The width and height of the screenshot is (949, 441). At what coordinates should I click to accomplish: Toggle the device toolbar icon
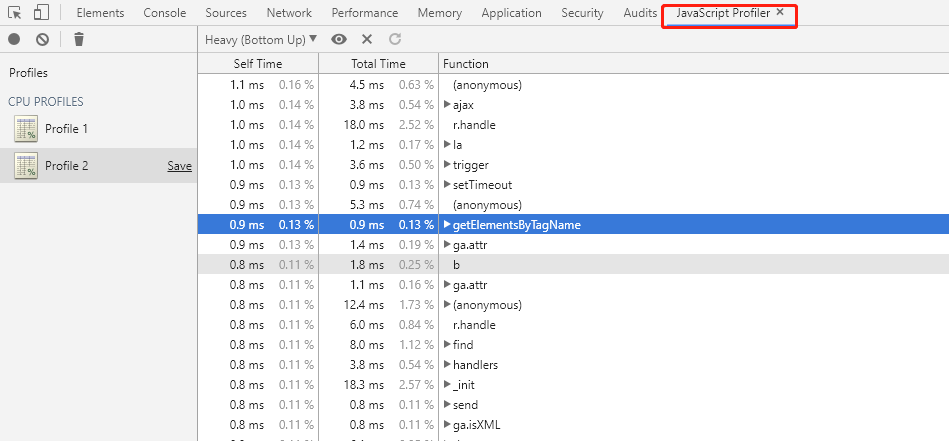pyautogui.click(x=41, y=13)
